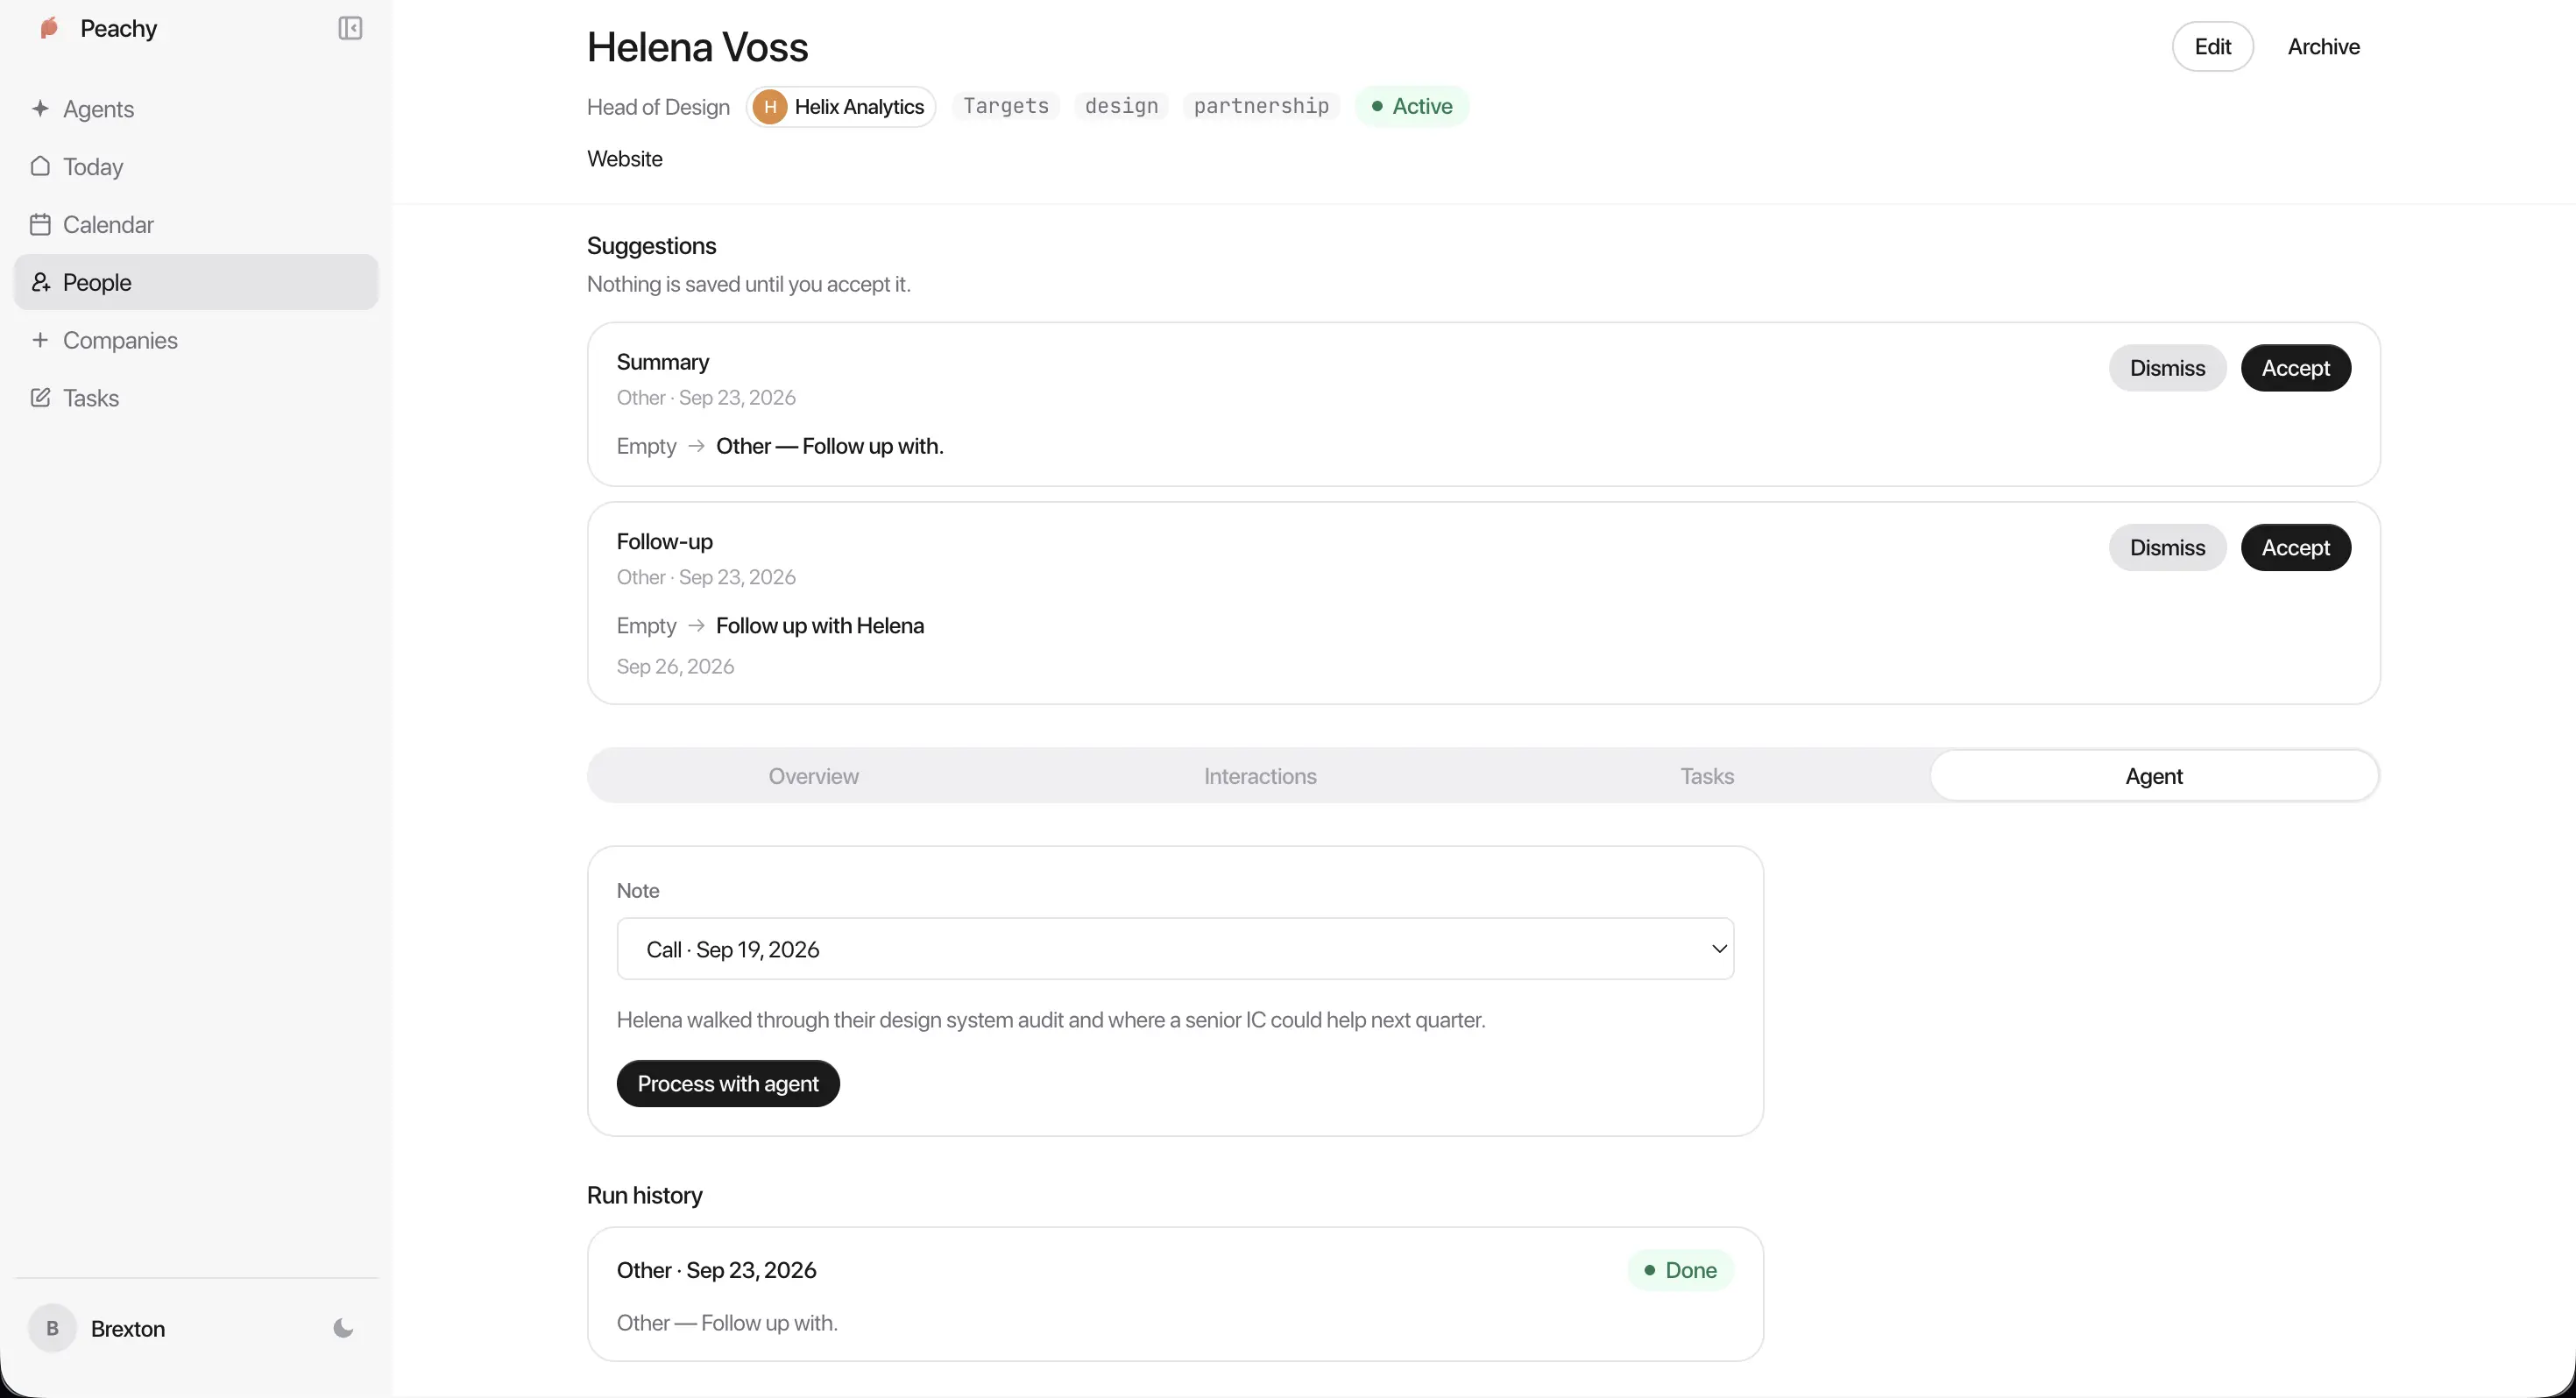2576x1398 pixels.
Task: Select People in sidebar
Action: point(196,282)
